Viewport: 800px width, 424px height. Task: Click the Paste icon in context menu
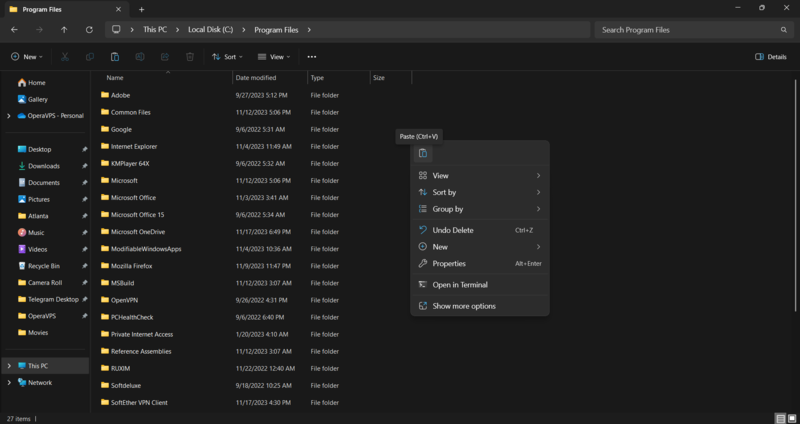pos(423,153)
